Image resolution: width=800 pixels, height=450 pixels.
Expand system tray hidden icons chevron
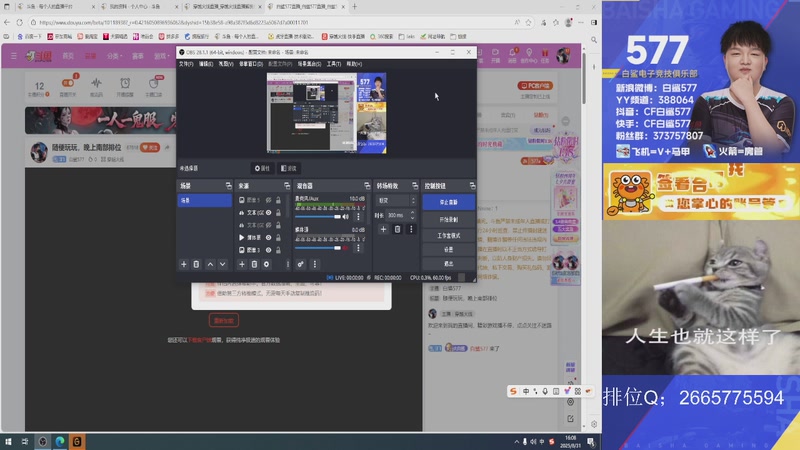[x=516, y=442]
